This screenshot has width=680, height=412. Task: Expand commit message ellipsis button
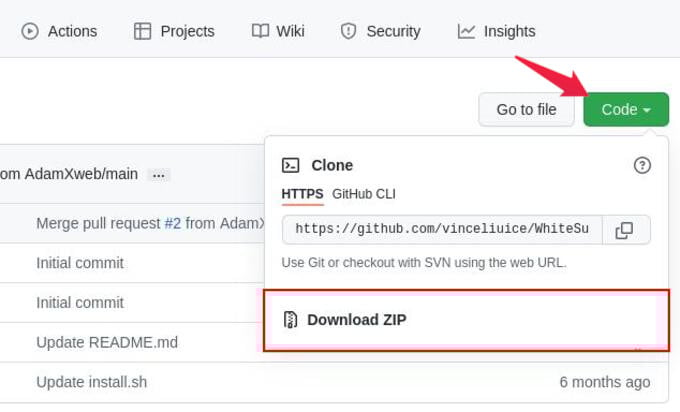158,175
